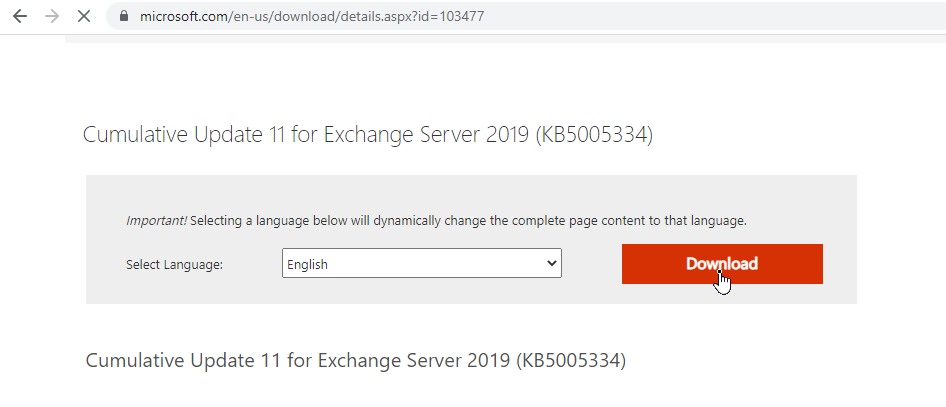Click "(KB5005334)" in the lower heading

click(571, 361)
